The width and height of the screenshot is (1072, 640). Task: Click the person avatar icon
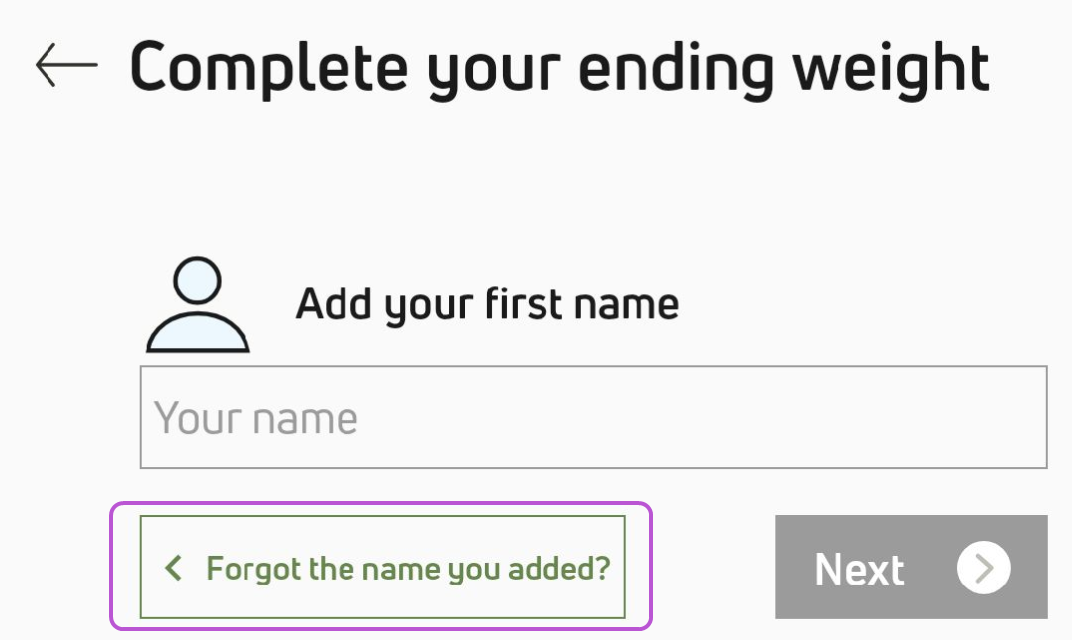198,304
